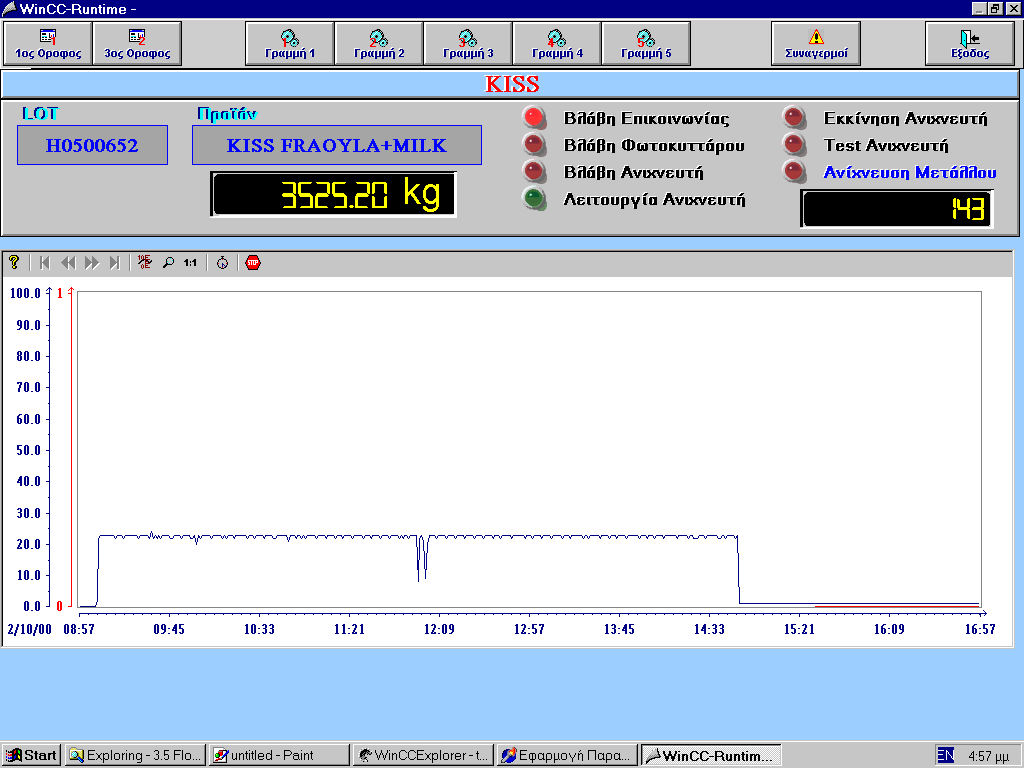Open the trend parameter settings icon
This screenshot has width=1024, height=768.
[145, 263]
